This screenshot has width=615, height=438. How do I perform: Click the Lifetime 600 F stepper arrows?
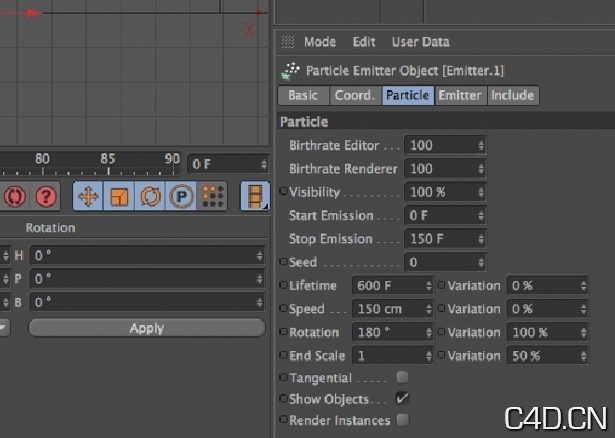[429, 285]
